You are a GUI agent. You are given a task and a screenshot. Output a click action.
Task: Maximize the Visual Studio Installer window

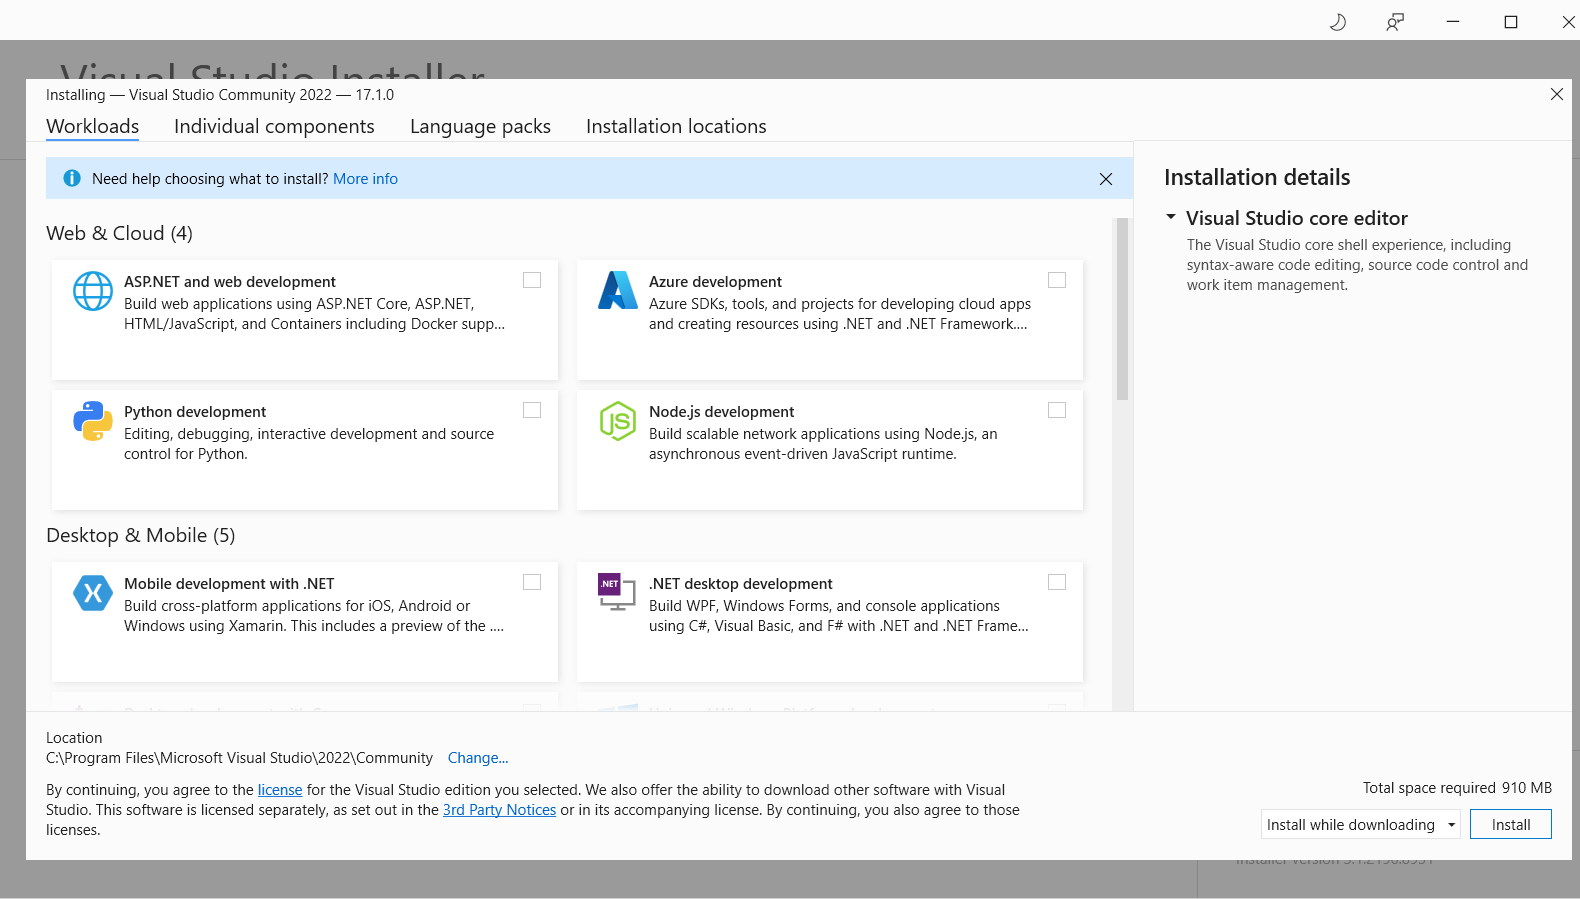pos(1511,22)
